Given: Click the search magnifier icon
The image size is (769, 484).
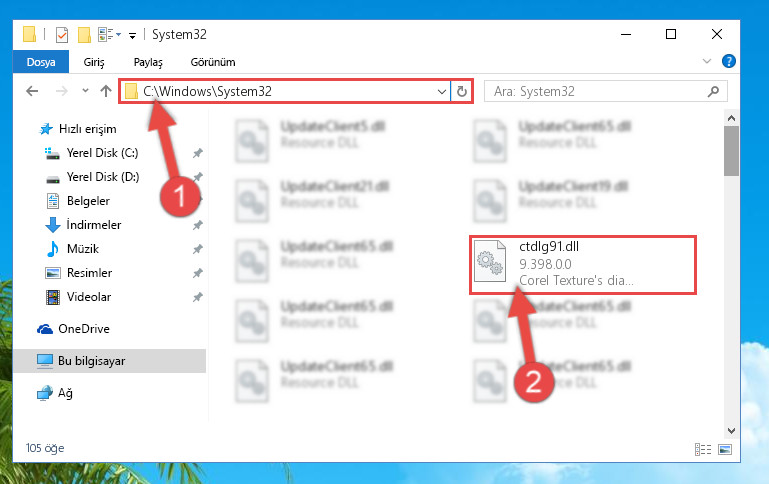Looking at the screenshot, I should pos(714,91).
